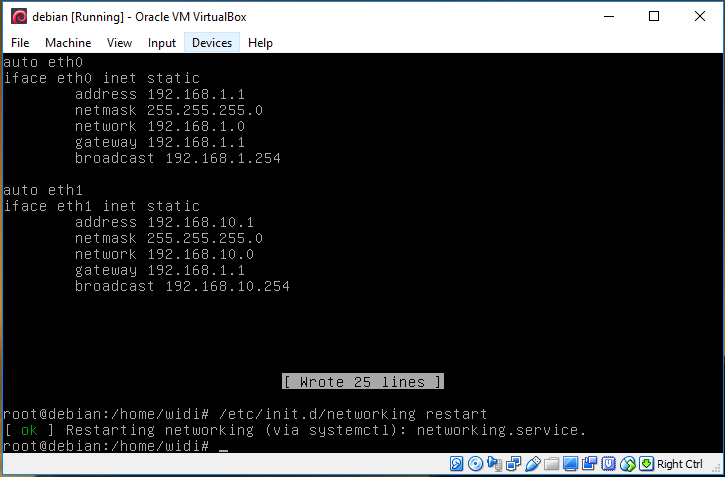Close the VirtualBox window
This screenshot has height=477, width=725.
click(x=700, y=17)
